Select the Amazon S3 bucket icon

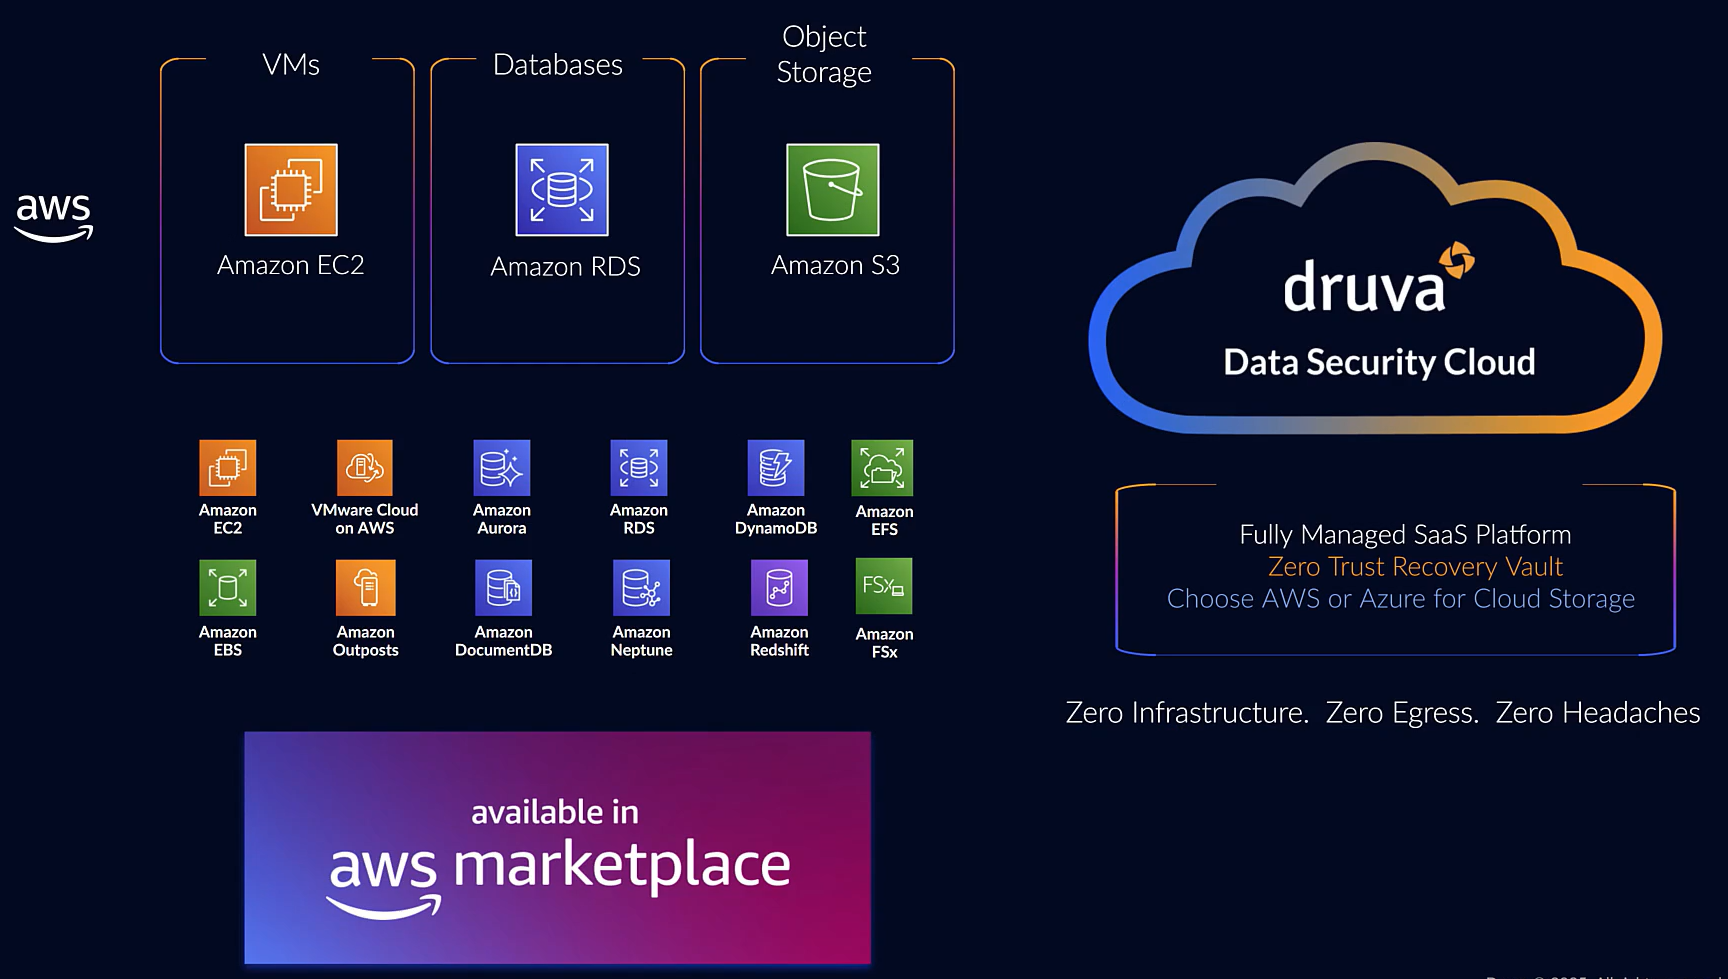click(832, 189)
